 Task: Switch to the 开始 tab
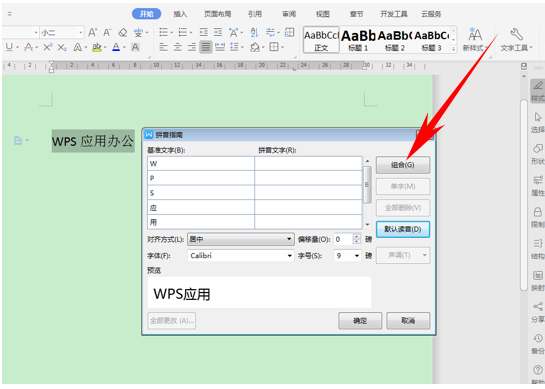click(146, 14)
